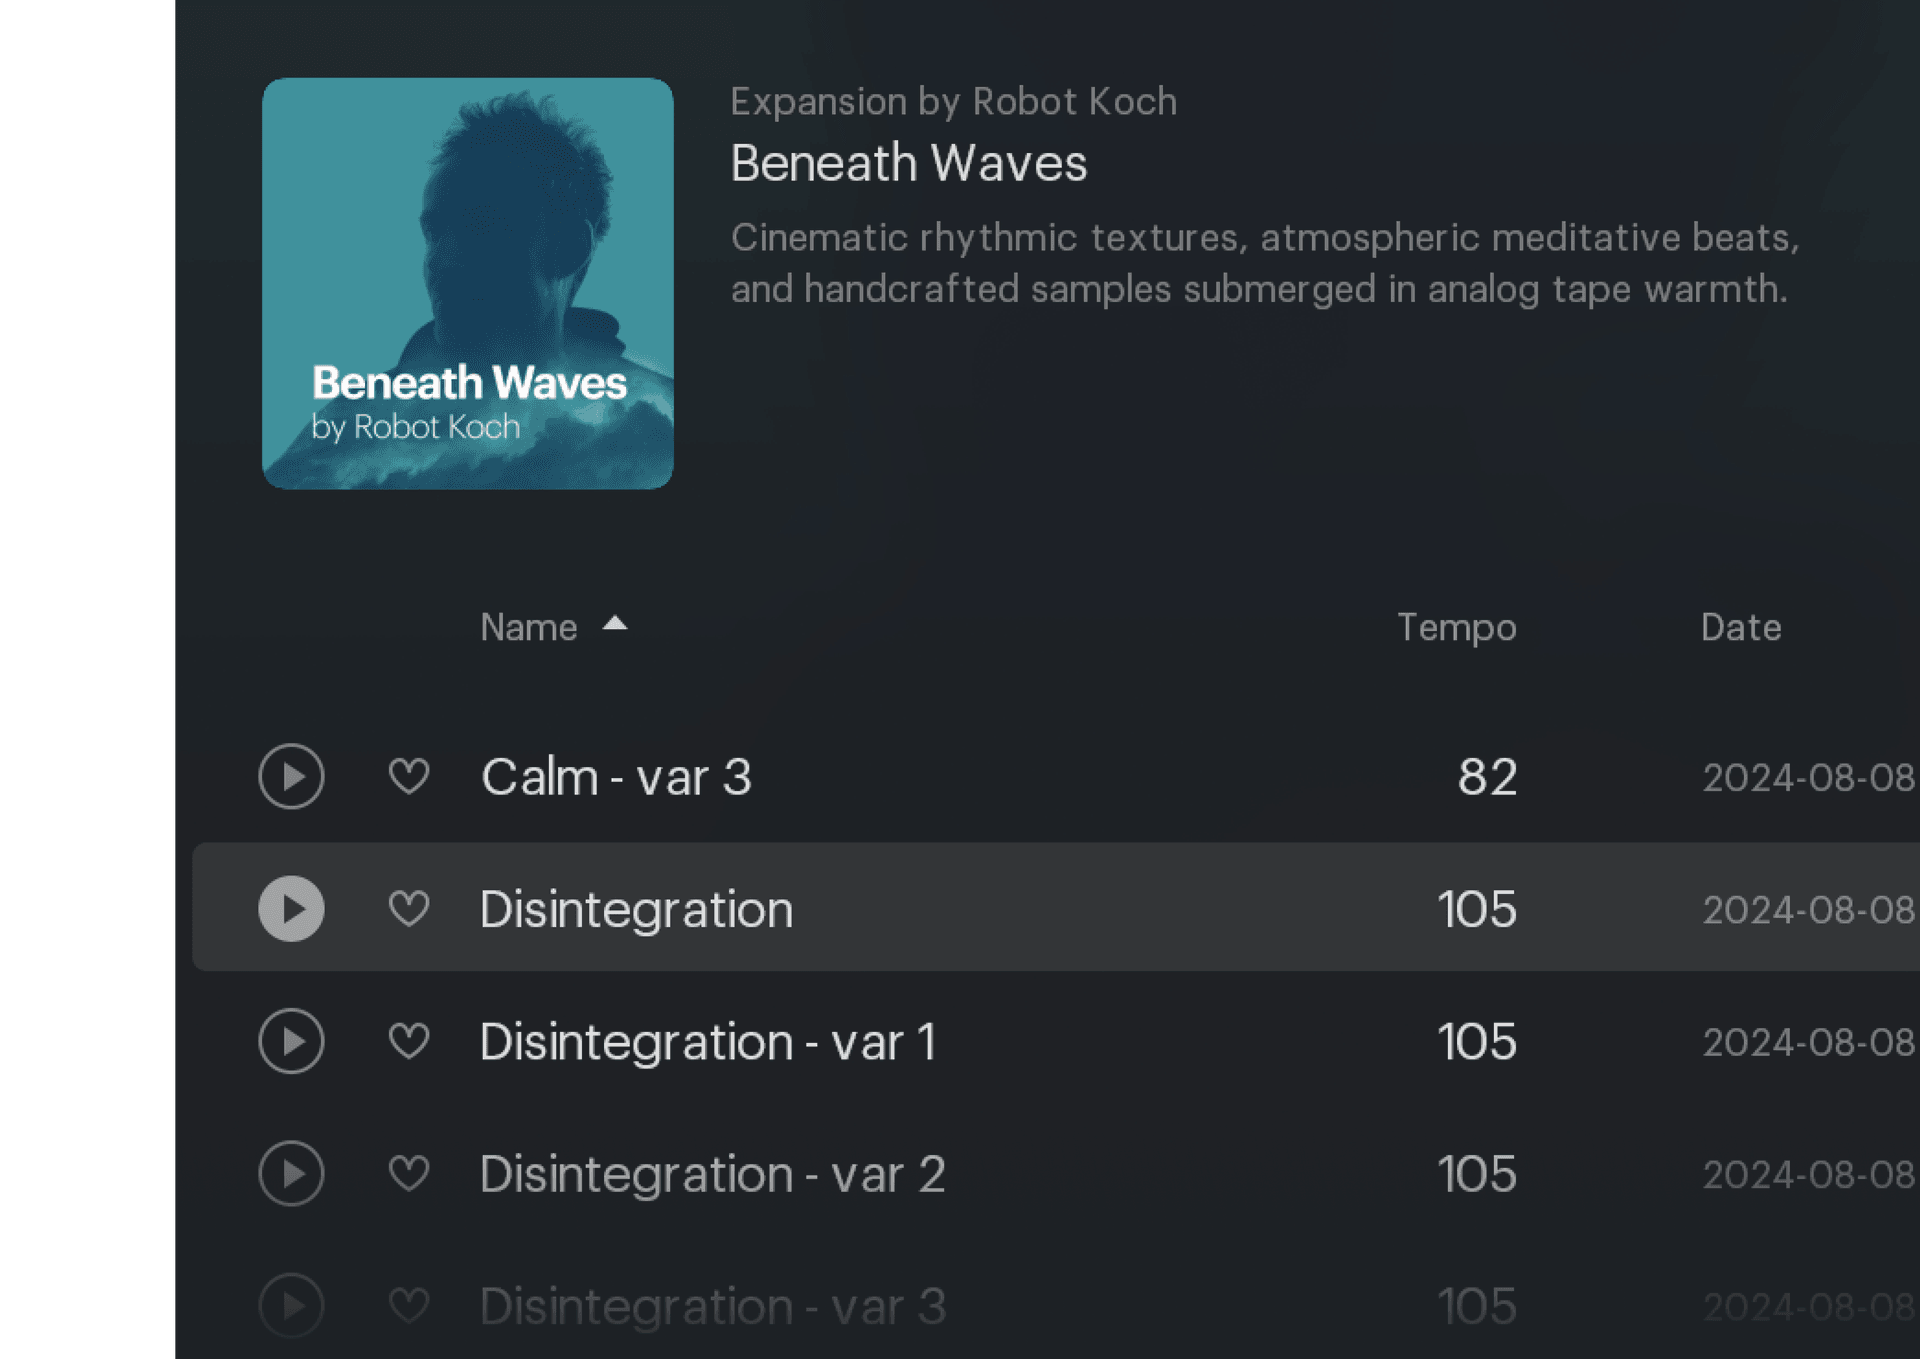This screenshot has height=1359, width=1920.
Task: Play Disintegration - var 1 preview
Action: click(x=291, y=1041)
